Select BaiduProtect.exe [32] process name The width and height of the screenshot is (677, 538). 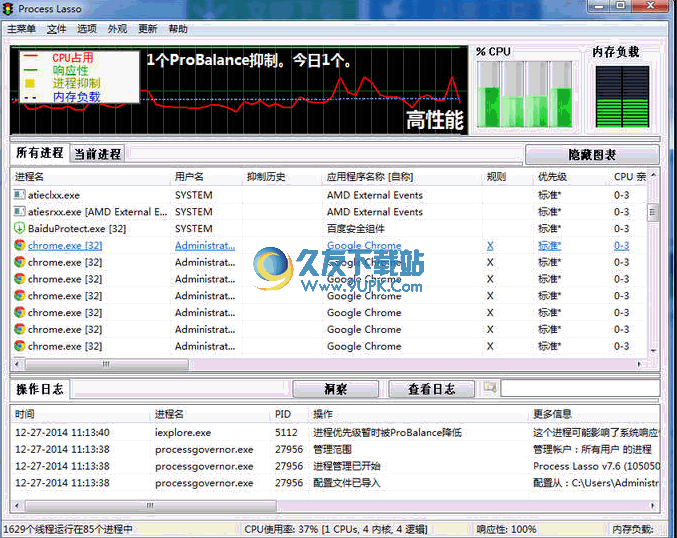pos(77,229)
